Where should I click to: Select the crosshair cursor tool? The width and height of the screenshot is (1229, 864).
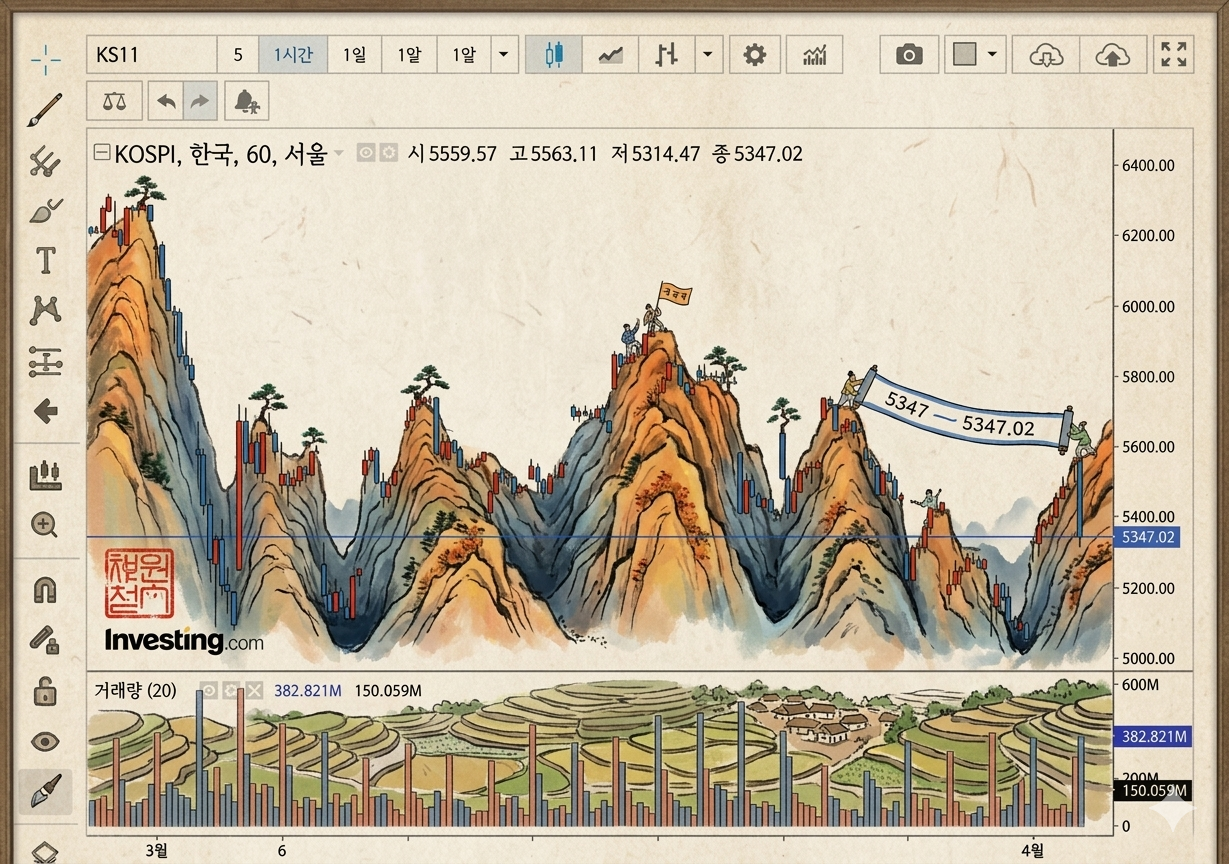[x=45, y=59]
